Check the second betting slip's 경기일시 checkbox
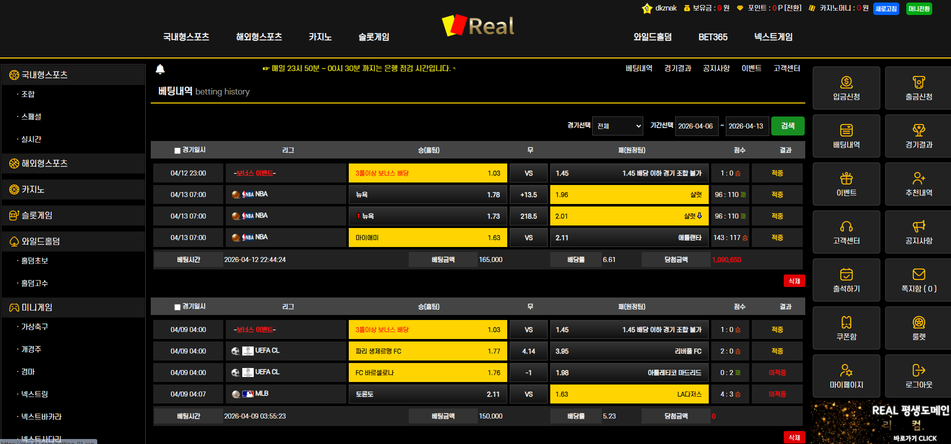Viewport: 951px width, 444px height. pyautogui.click(x=177, y=307)
